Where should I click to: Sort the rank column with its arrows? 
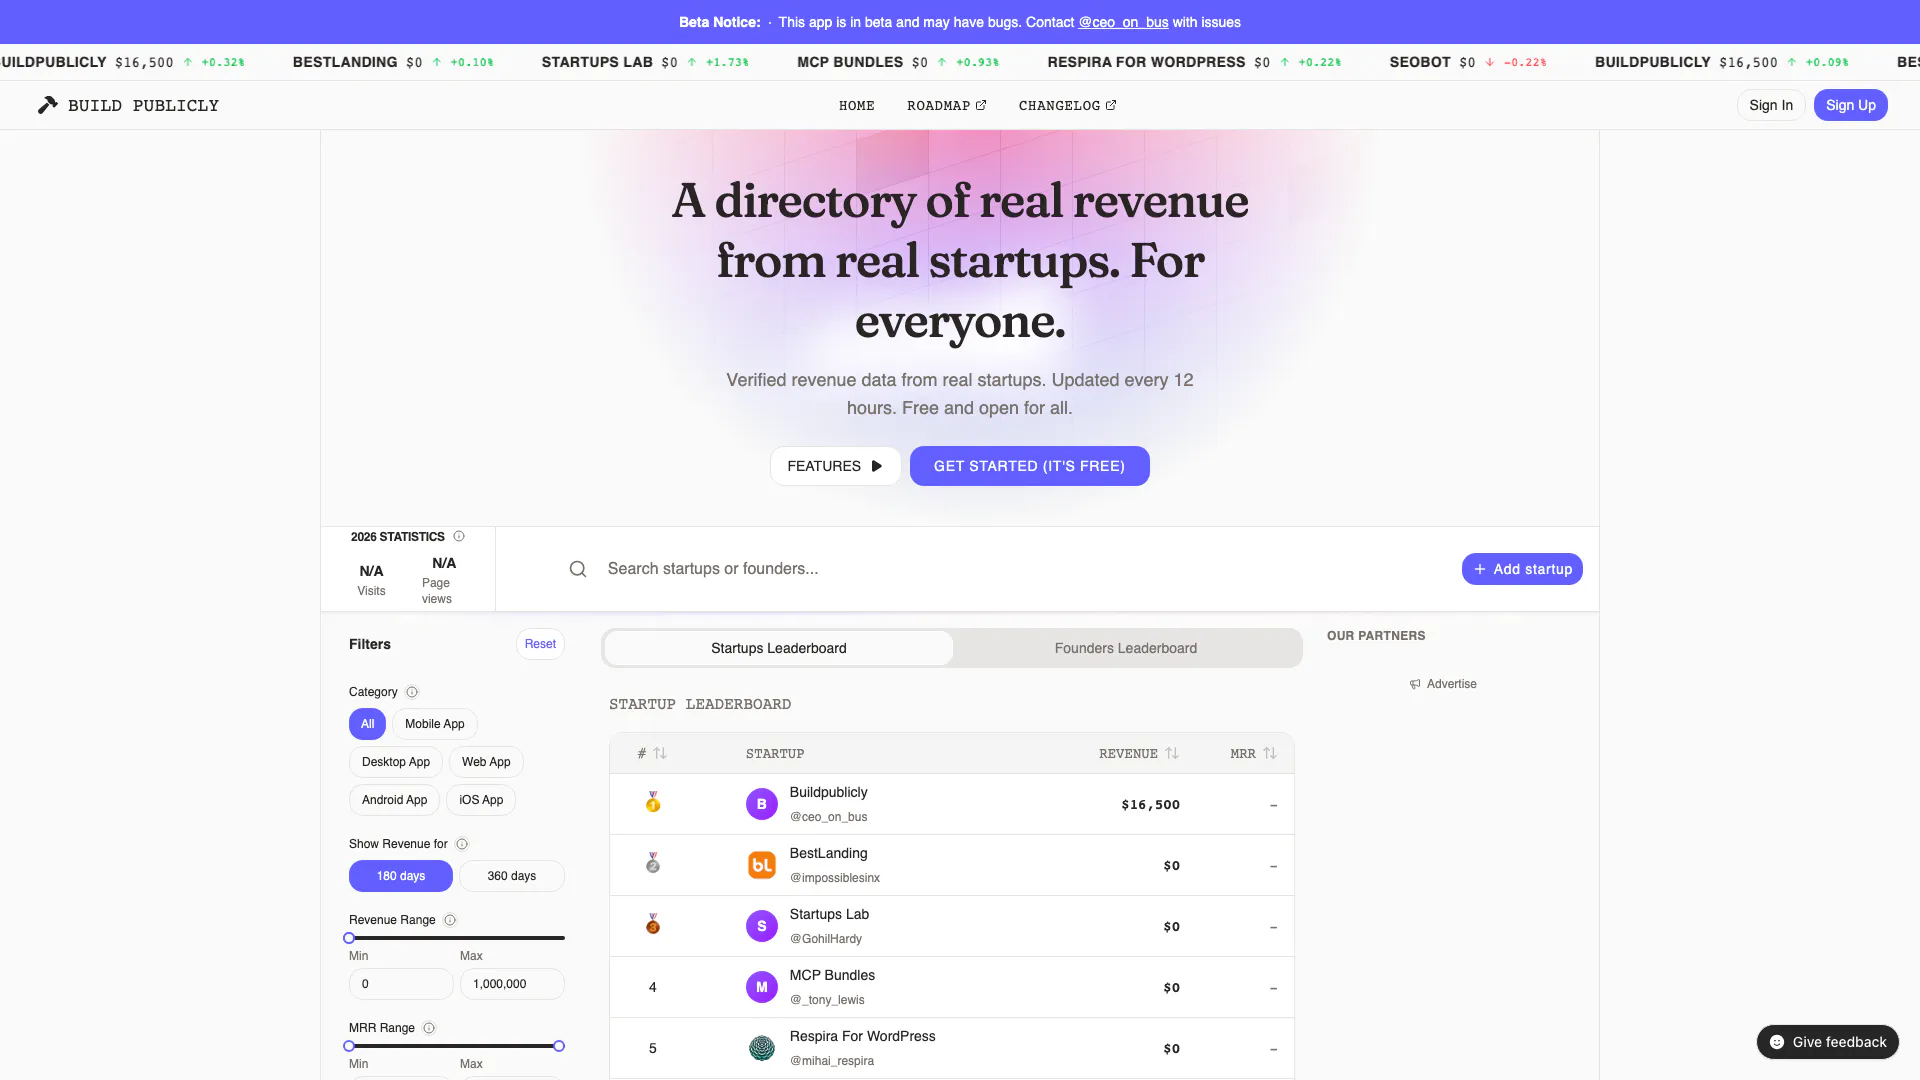click(661, 753)
